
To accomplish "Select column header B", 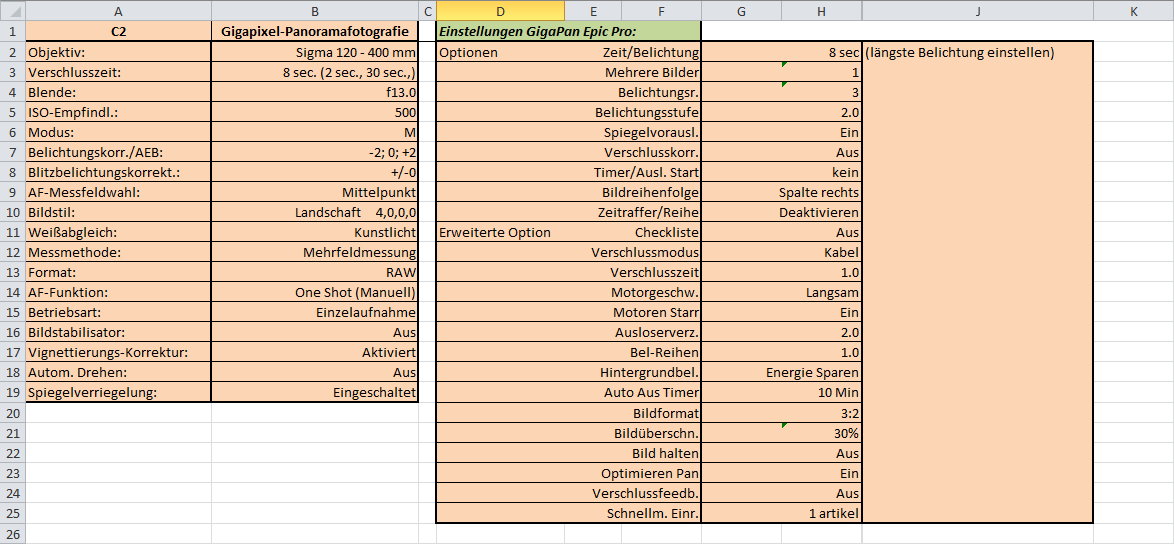I will click(315, 11).
